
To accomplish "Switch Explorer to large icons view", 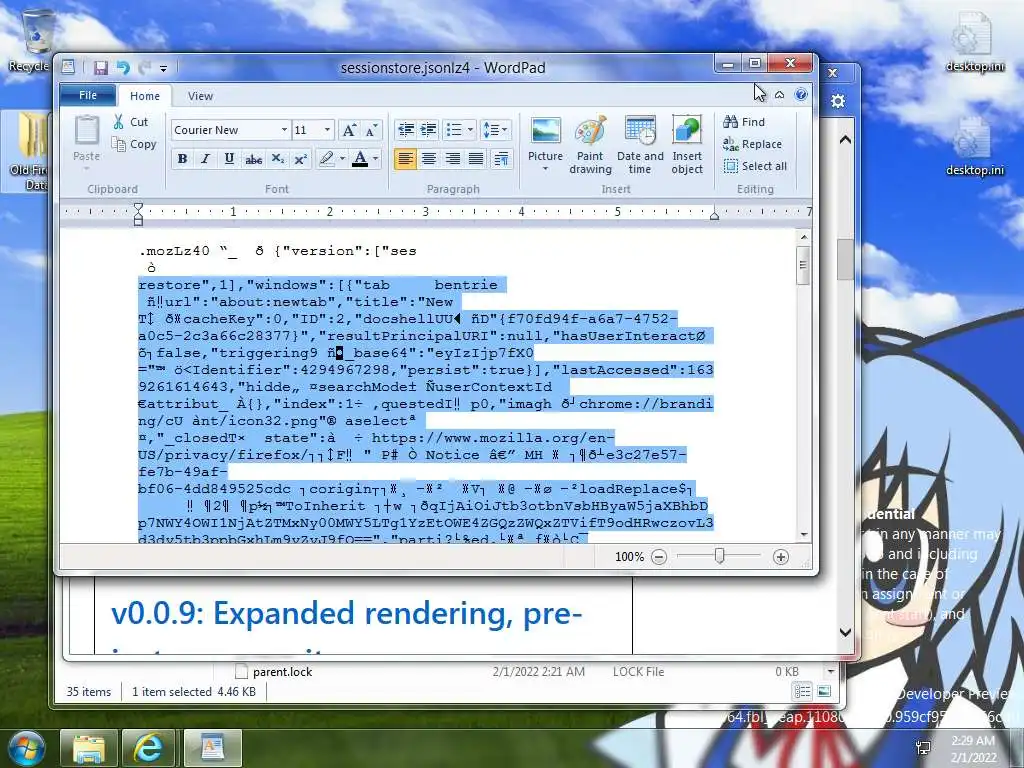I will (824, 691).
